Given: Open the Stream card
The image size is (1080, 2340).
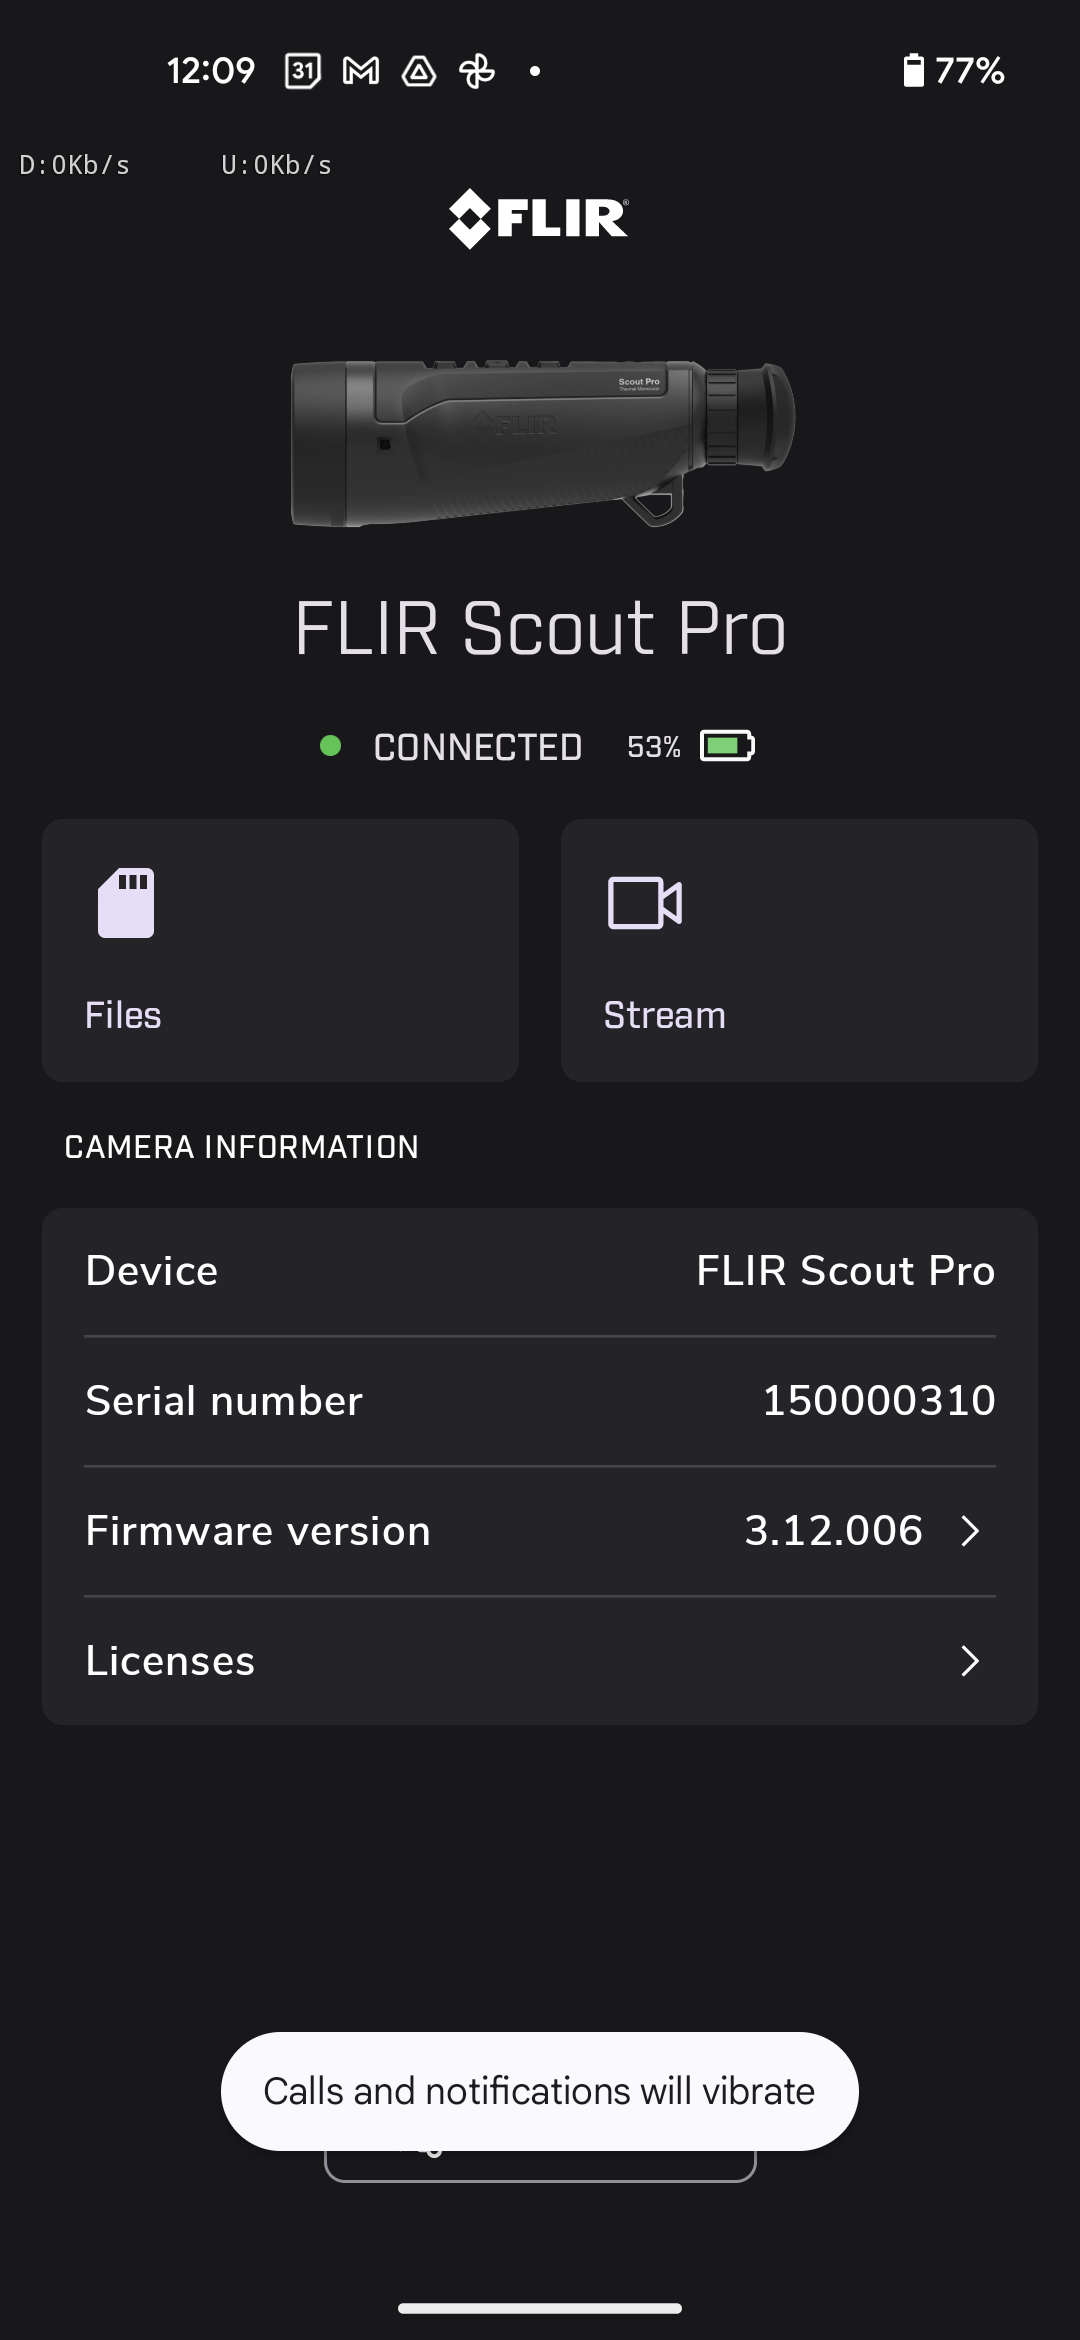Looking at the screenshot, I should 799,950.
